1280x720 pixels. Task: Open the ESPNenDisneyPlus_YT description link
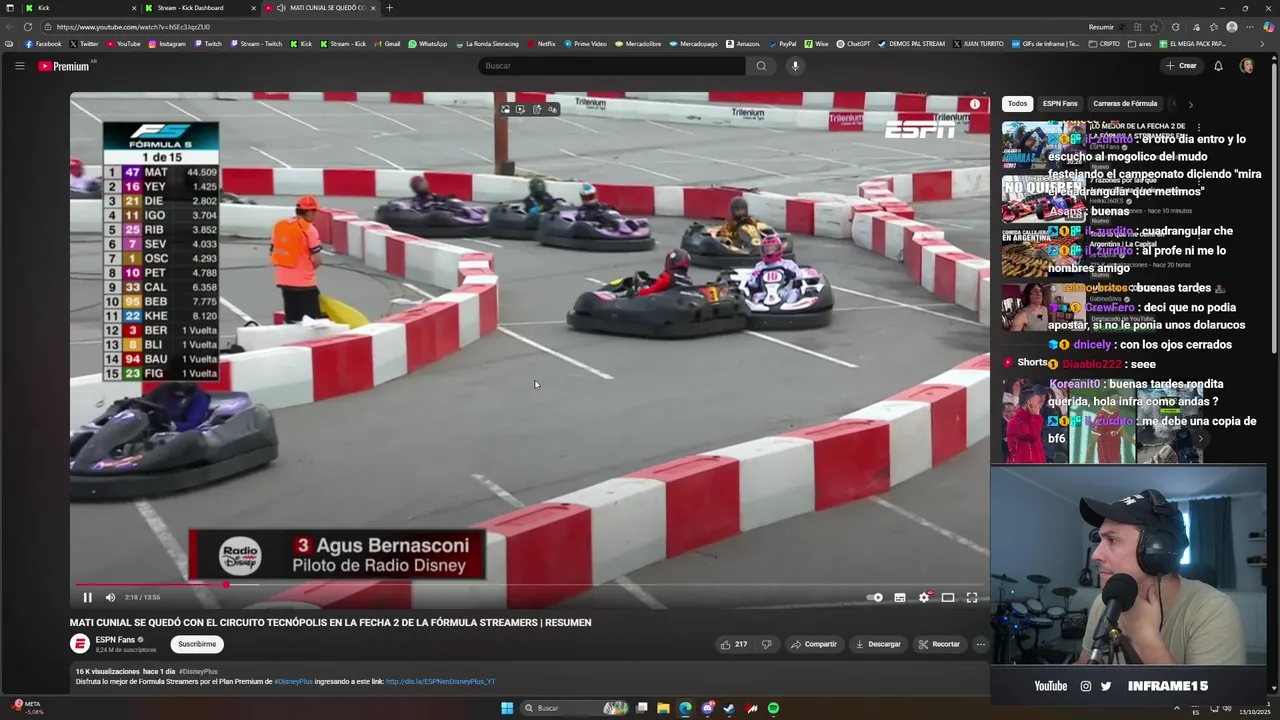[440, 681]
